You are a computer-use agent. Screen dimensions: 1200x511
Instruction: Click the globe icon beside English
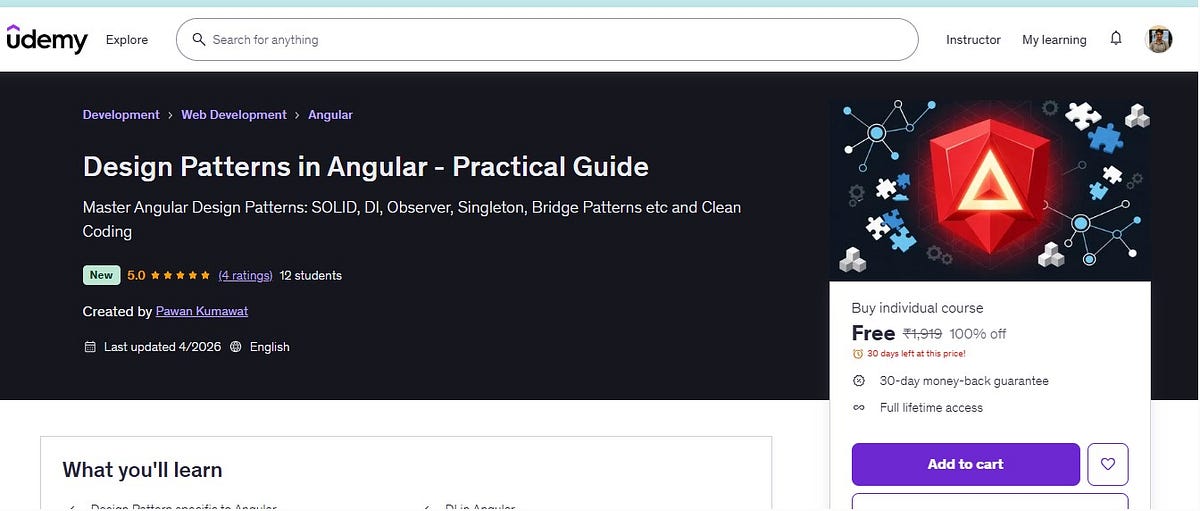(236, 347)
